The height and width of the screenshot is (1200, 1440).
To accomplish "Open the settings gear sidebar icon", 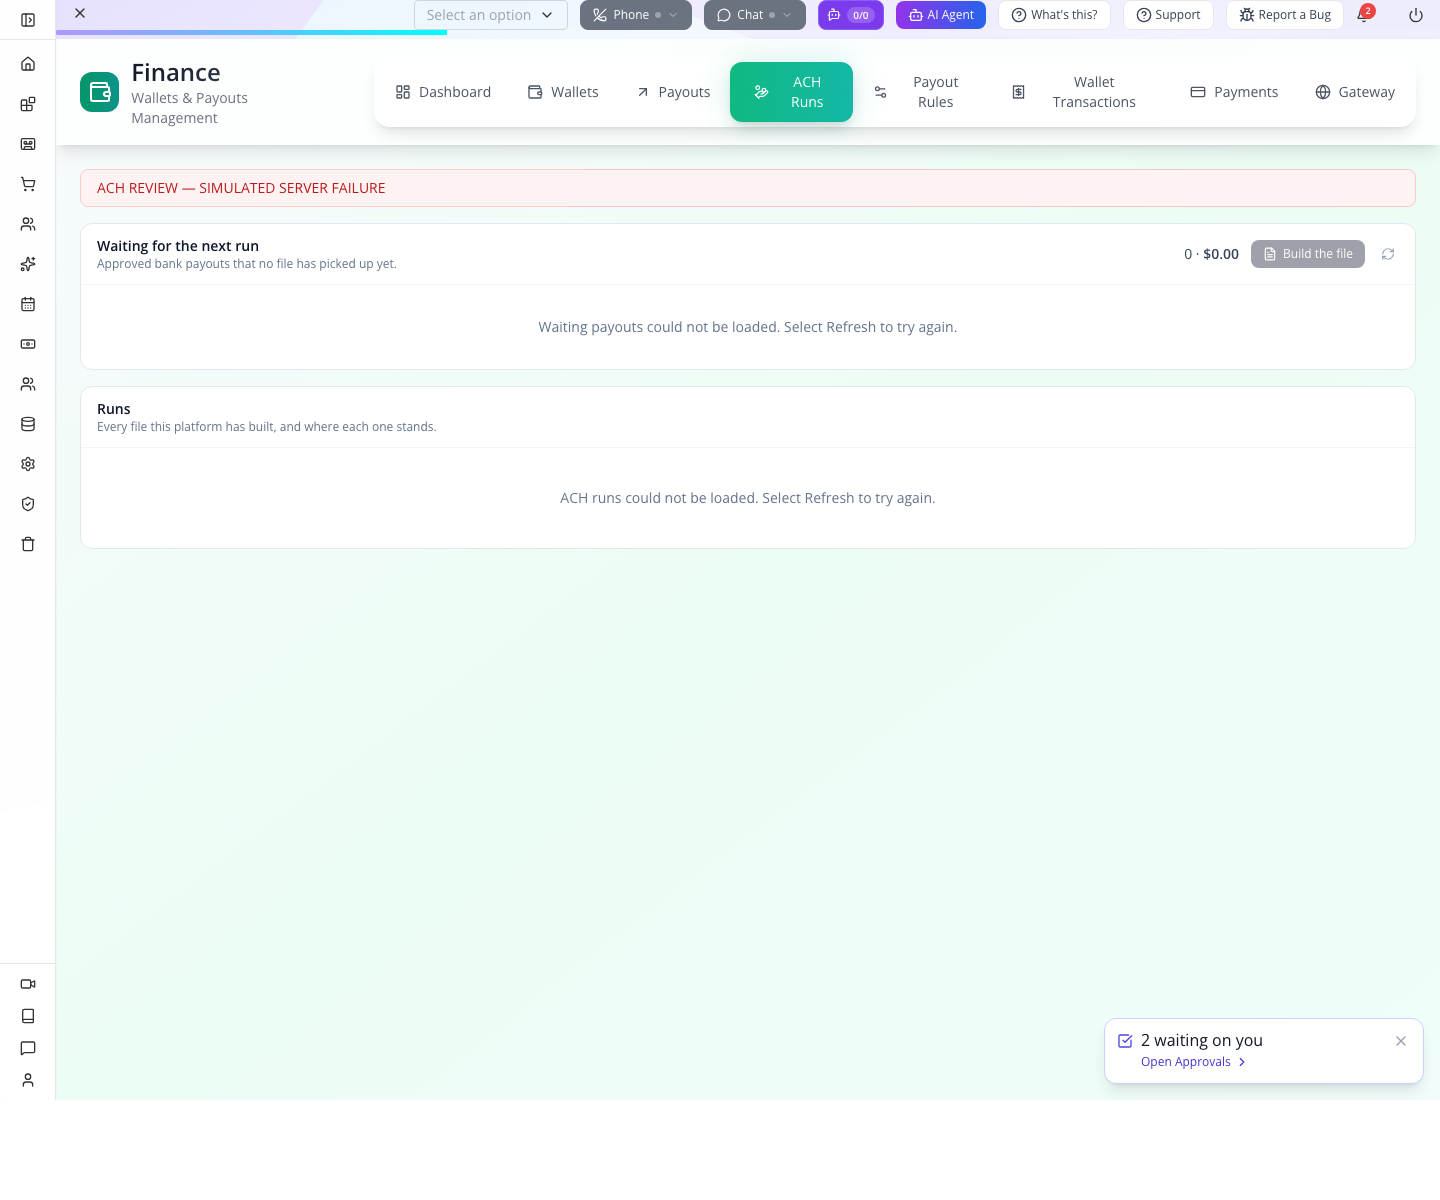I will coord(28,464).
